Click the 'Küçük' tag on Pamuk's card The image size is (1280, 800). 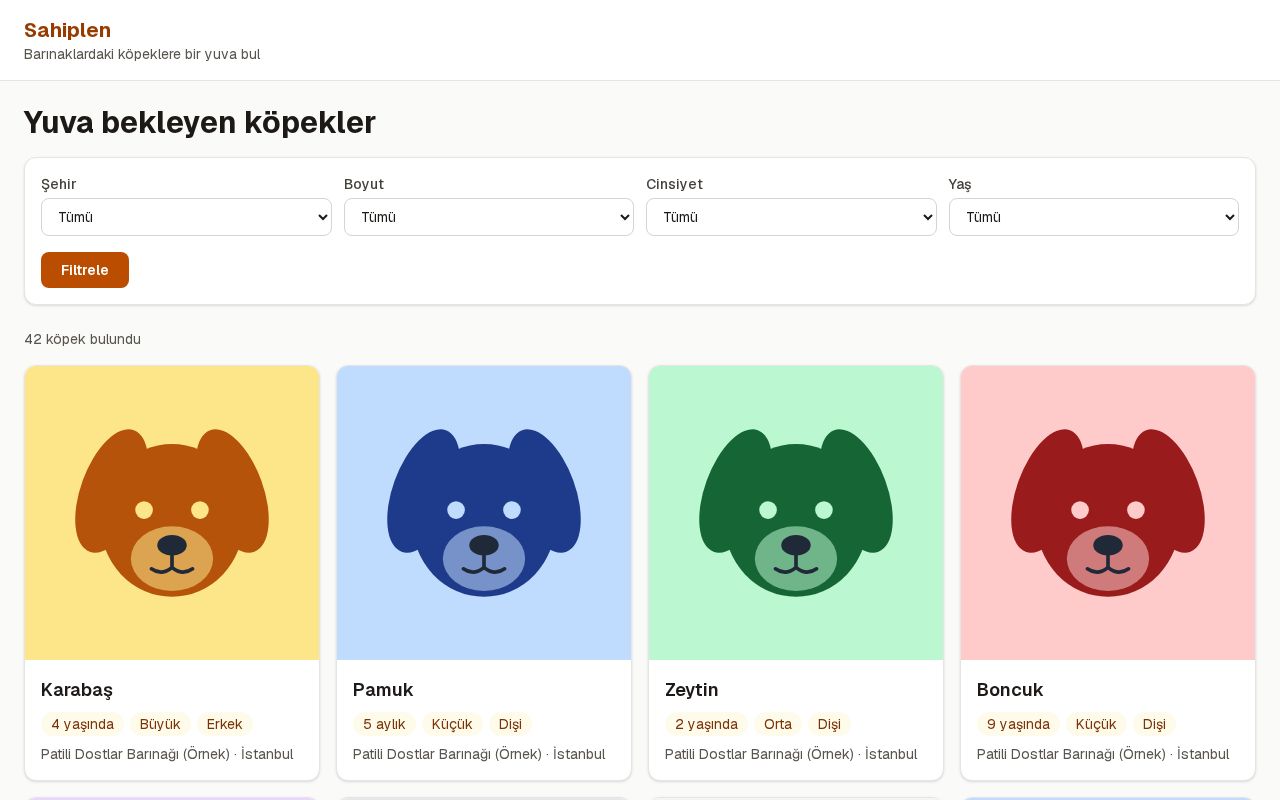(452, 724)
